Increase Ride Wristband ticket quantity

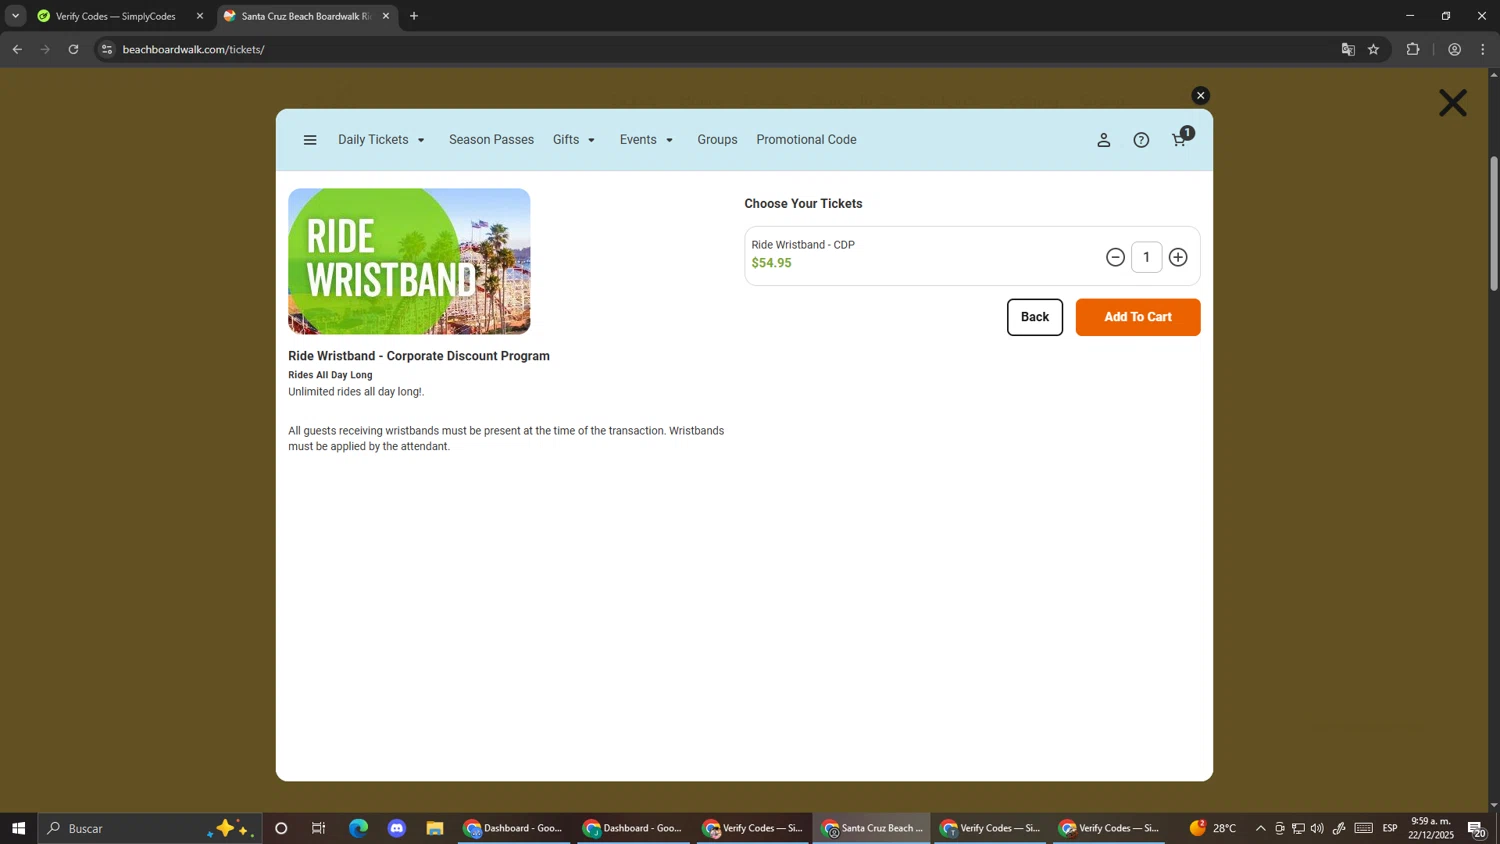coord(1178,258)
